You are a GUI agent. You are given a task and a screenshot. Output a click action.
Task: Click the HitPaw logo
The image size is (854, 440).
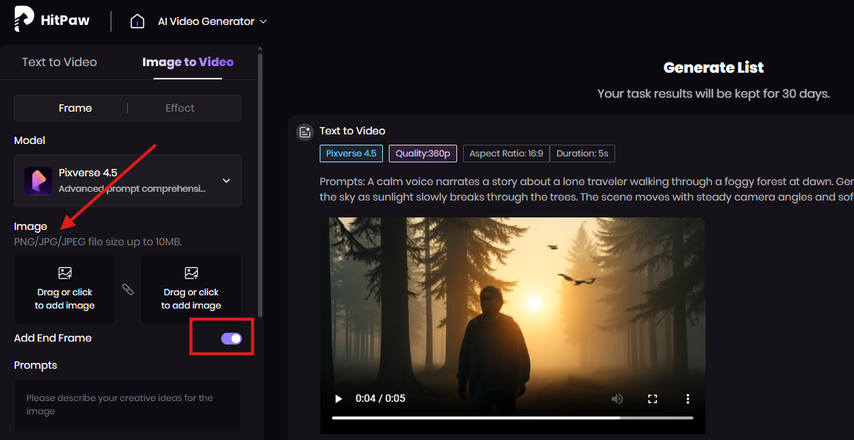click(52, 21)
